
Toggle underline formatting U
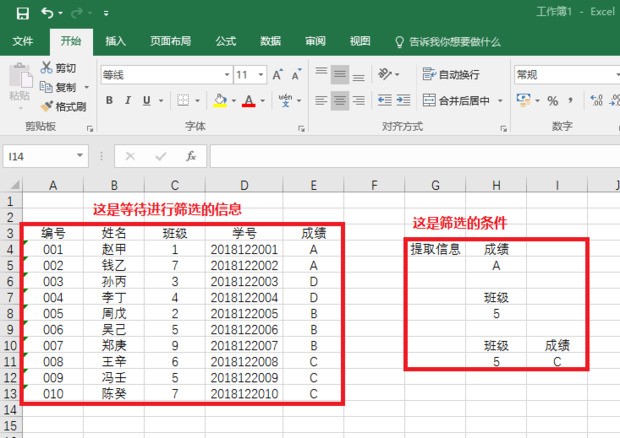[147, 100]
